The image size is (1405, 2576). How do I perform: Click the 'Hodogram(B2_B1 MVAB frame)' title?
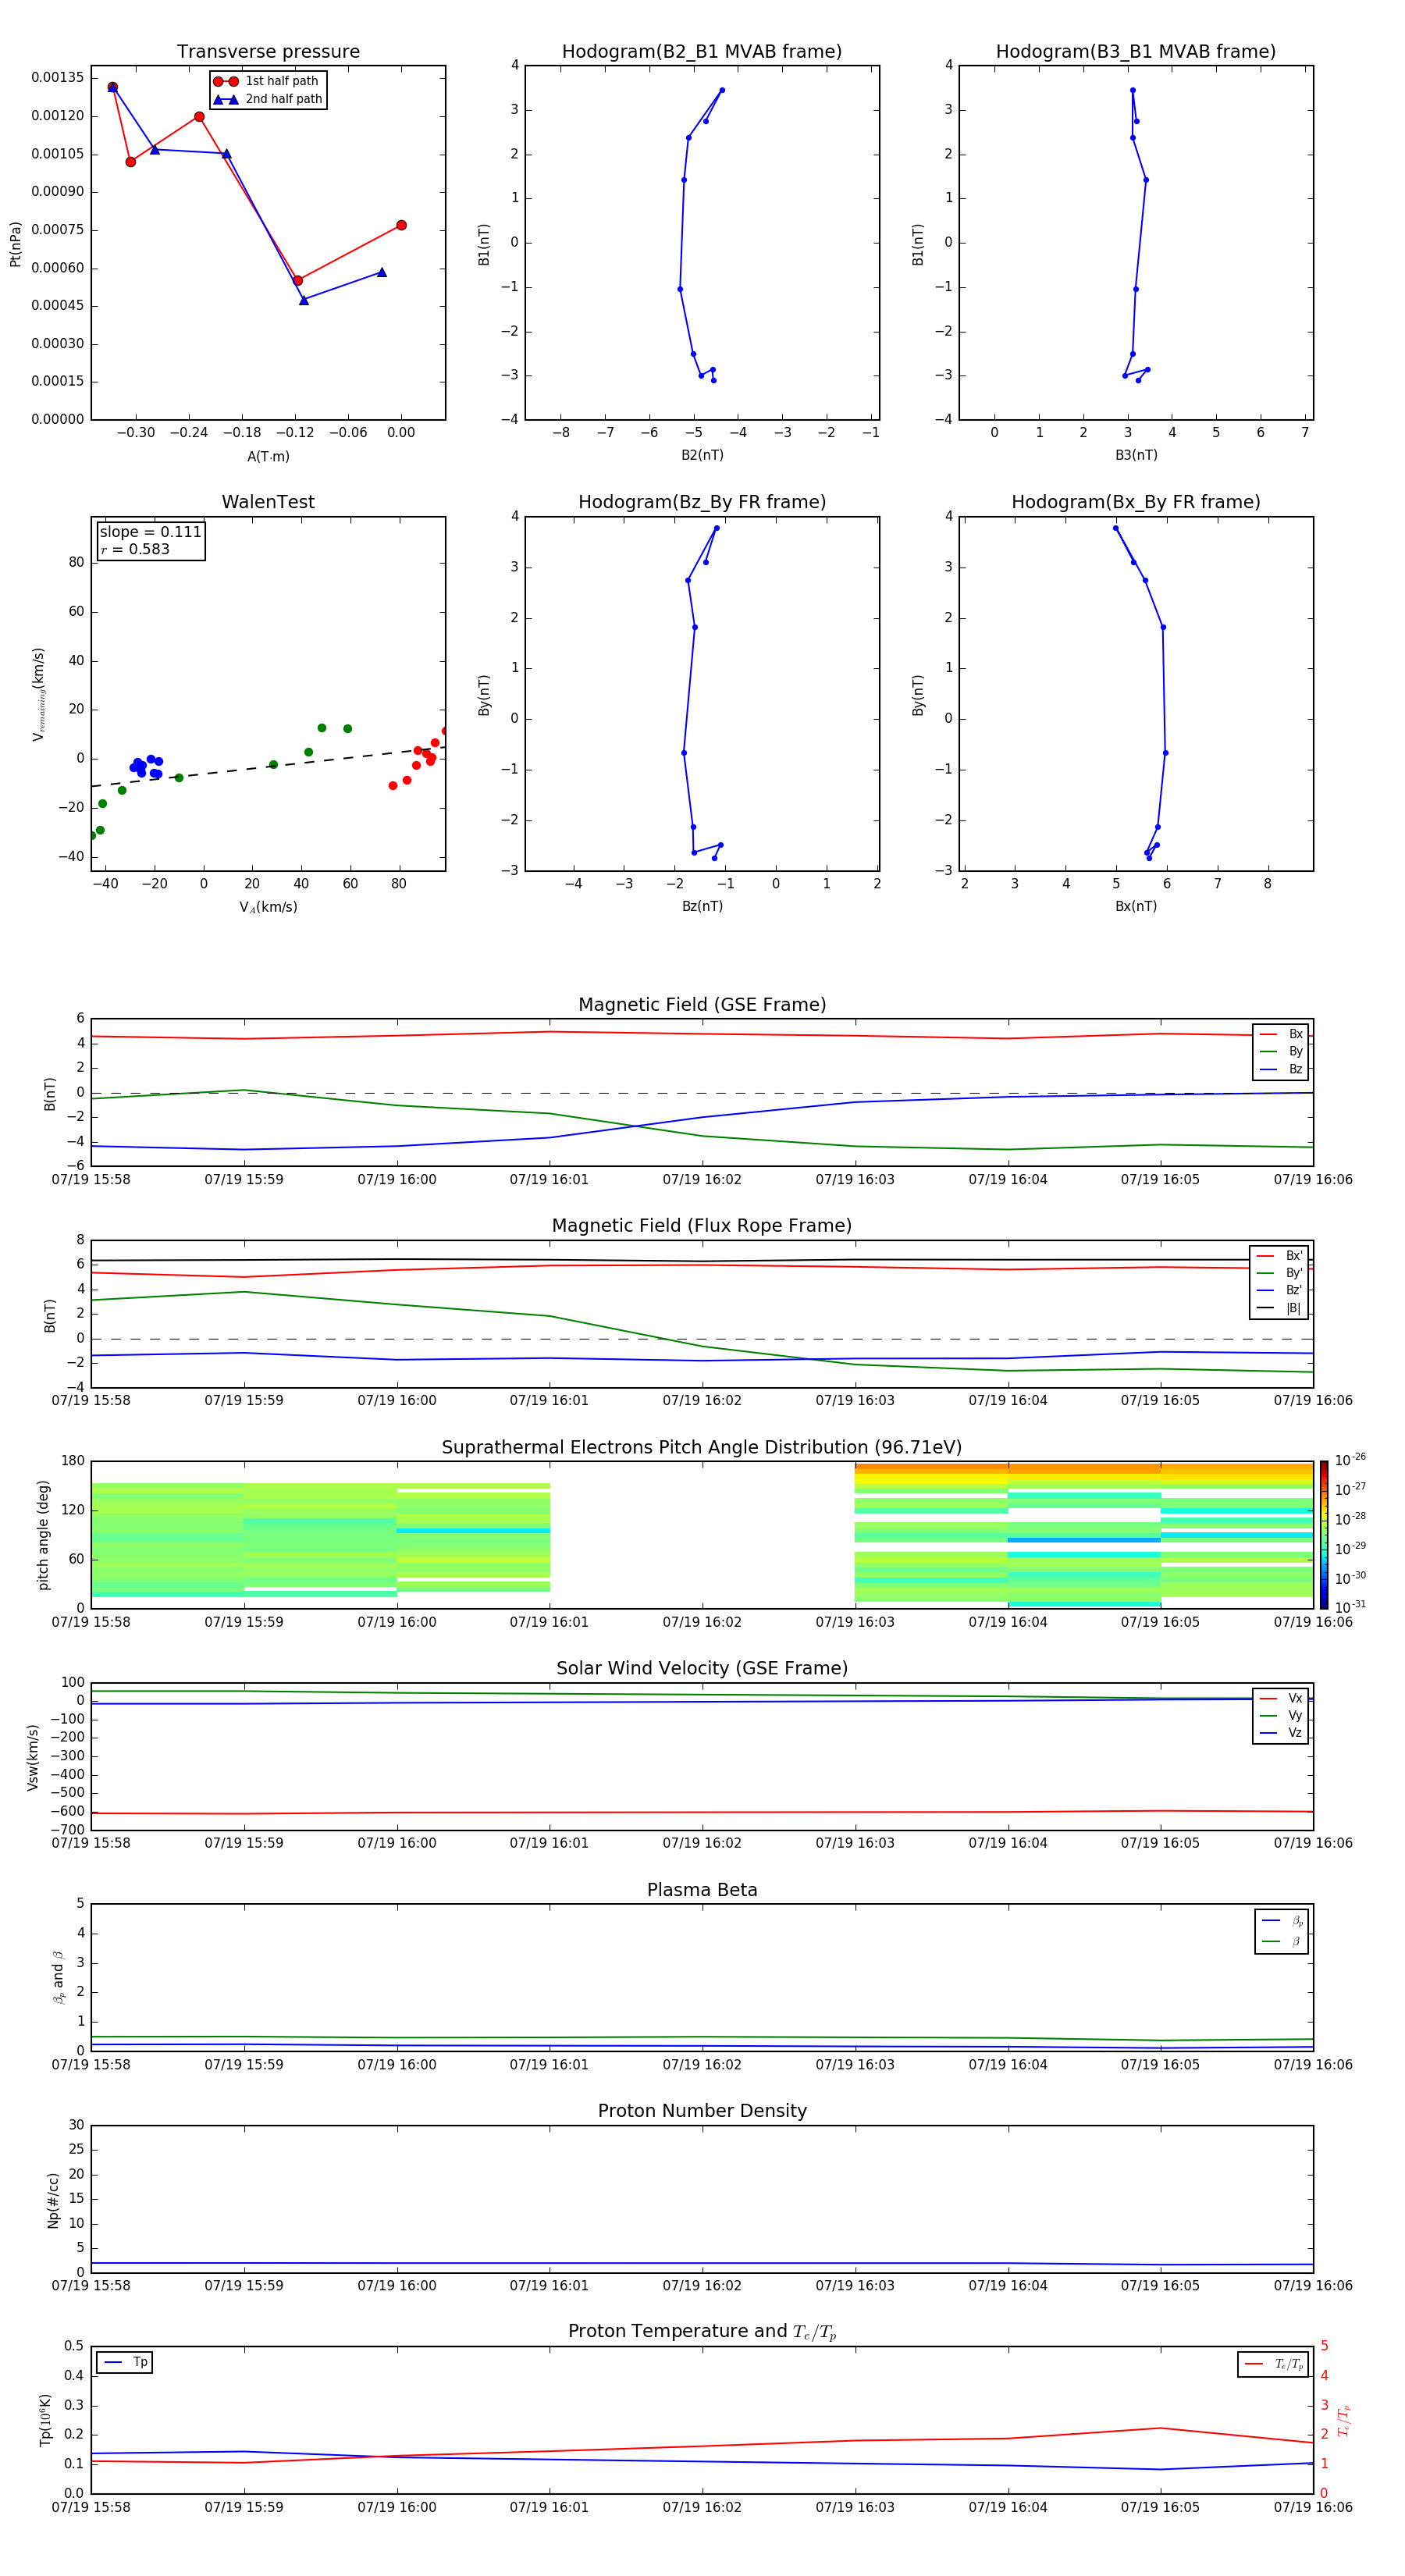(702, 52)
